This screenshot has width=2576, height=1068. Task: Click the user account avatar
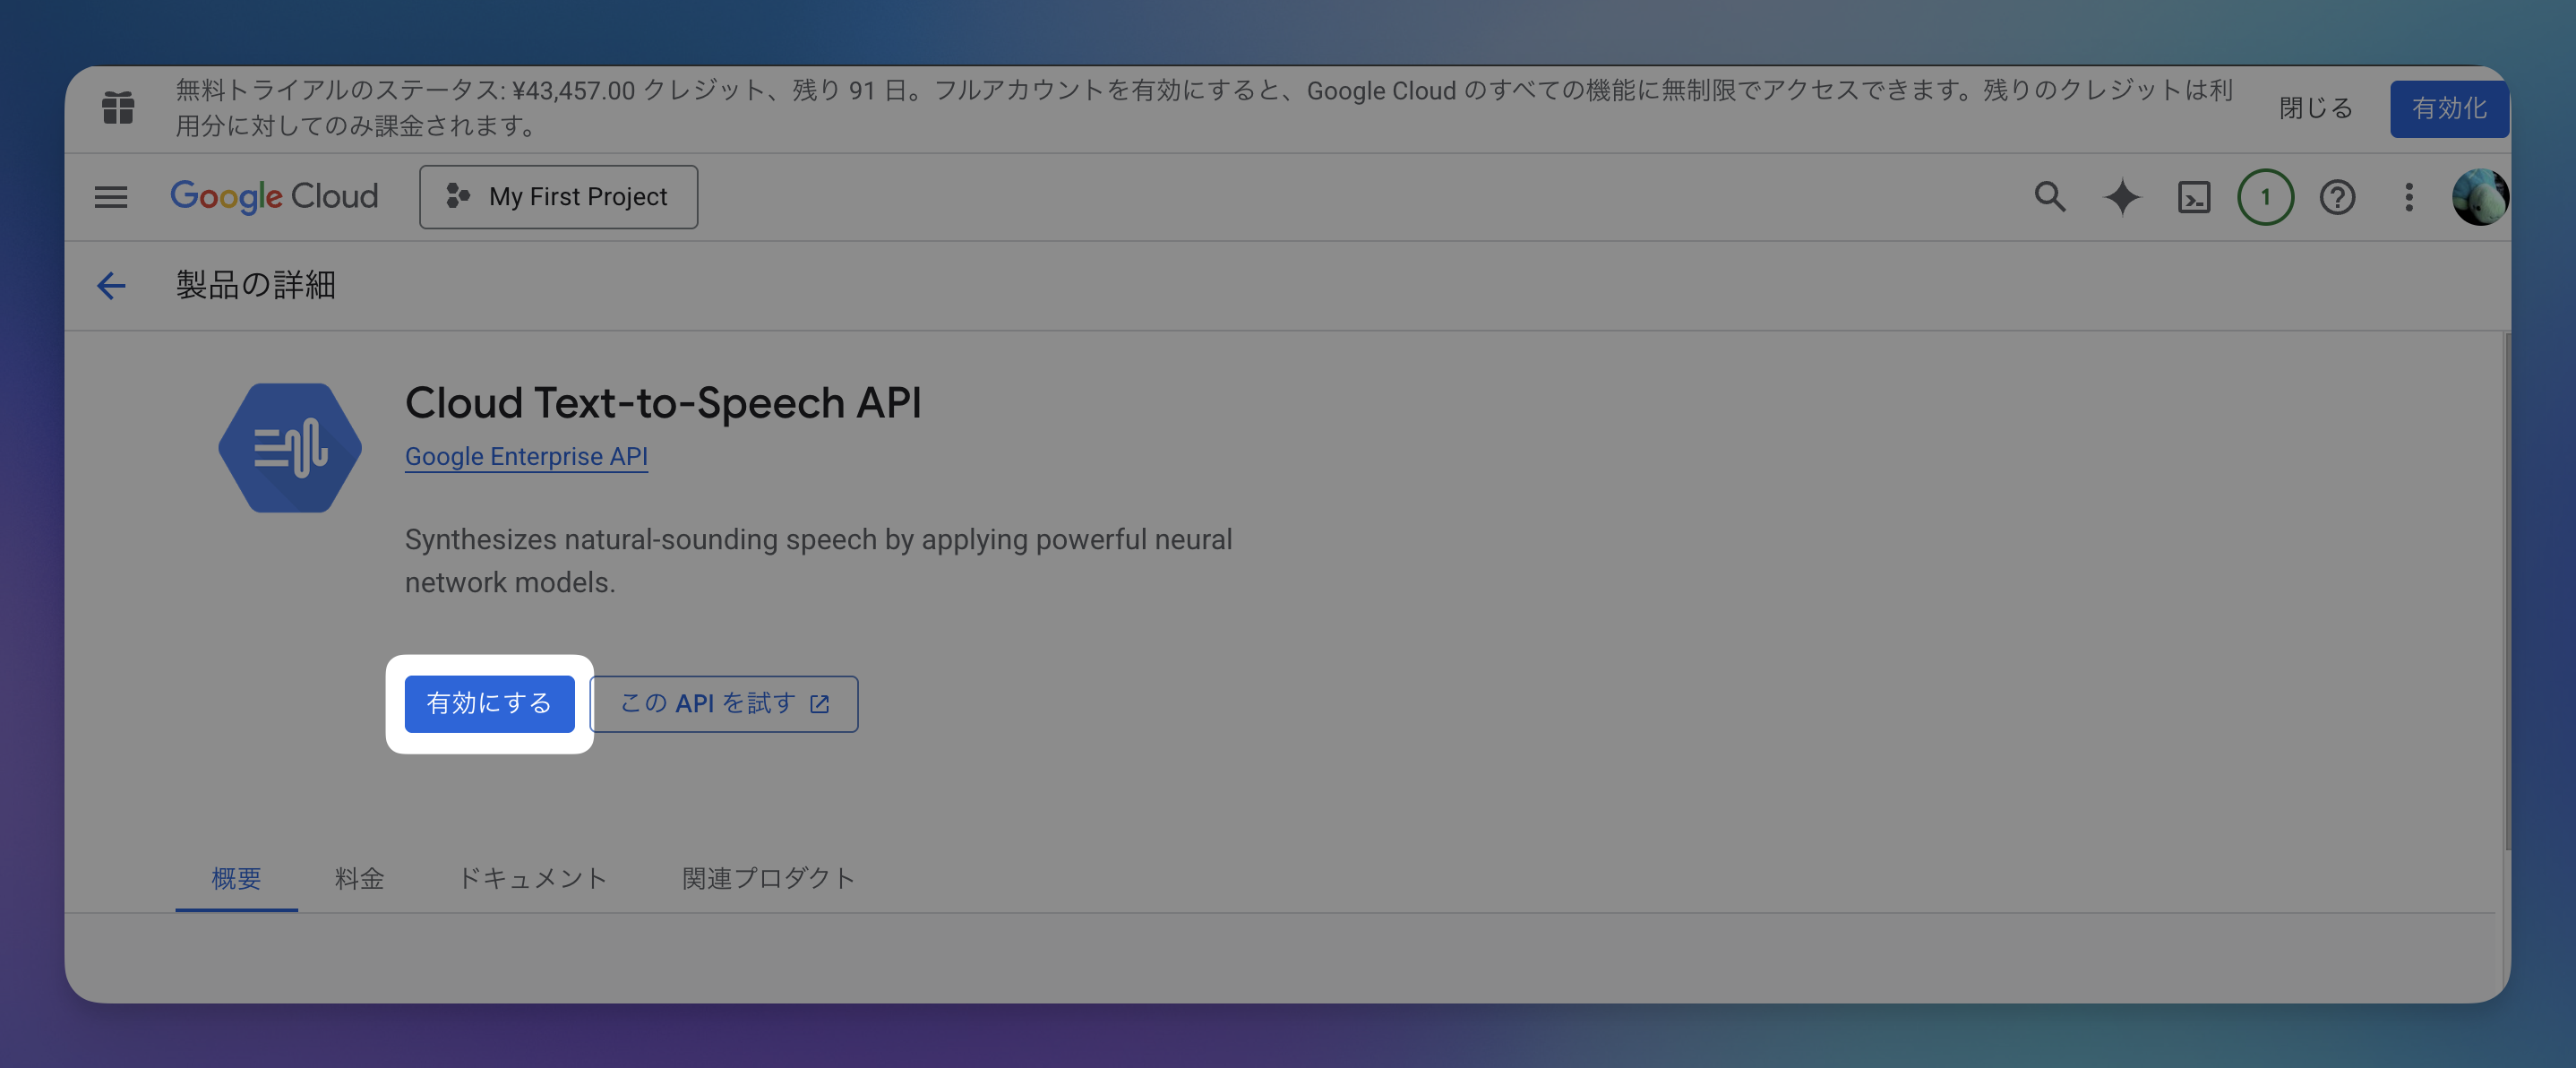[2479, 197]
